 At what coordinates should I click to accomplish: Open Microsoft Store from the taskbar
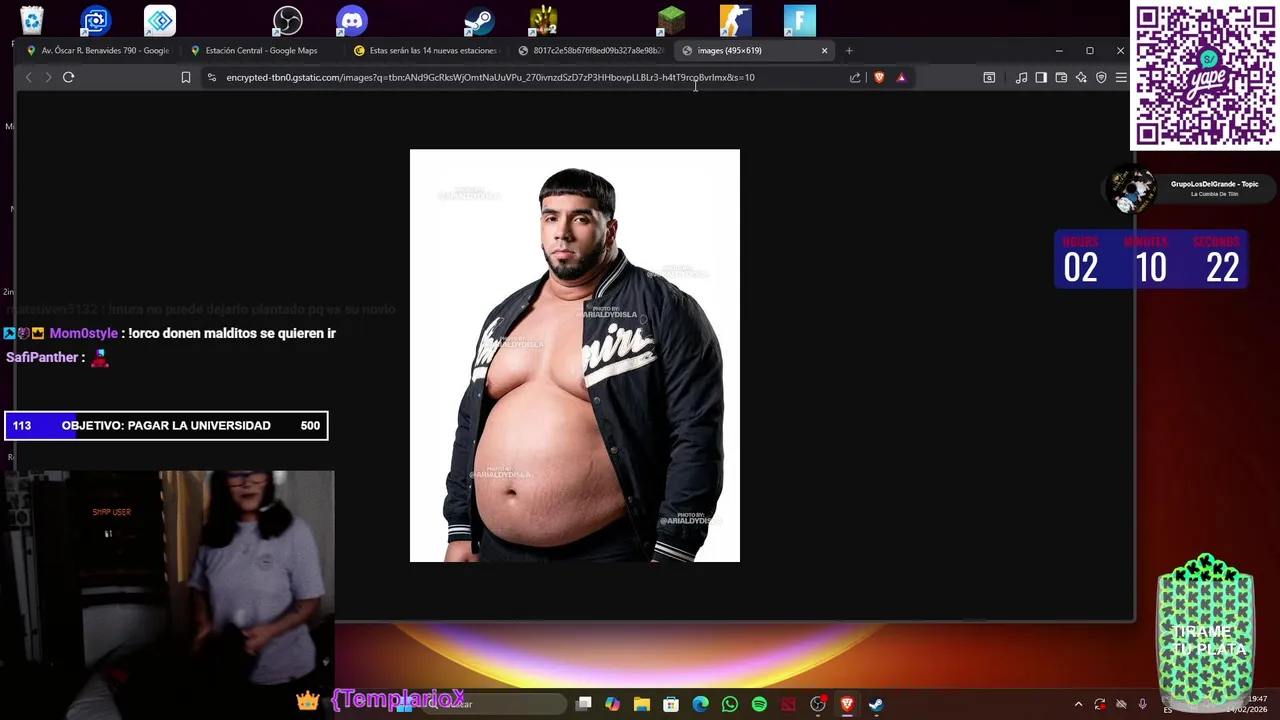671,704
